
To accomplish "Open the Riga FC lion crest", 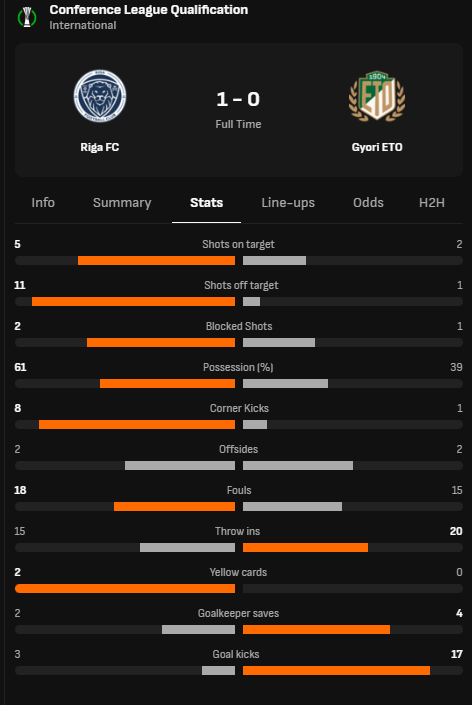I will 100,96.
